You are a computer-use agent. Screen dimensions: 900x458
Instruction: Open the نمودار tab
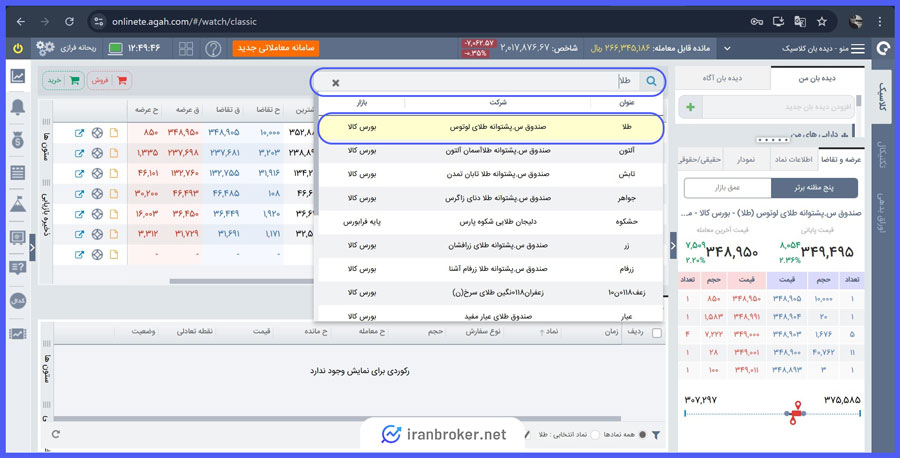pos(746,160)
